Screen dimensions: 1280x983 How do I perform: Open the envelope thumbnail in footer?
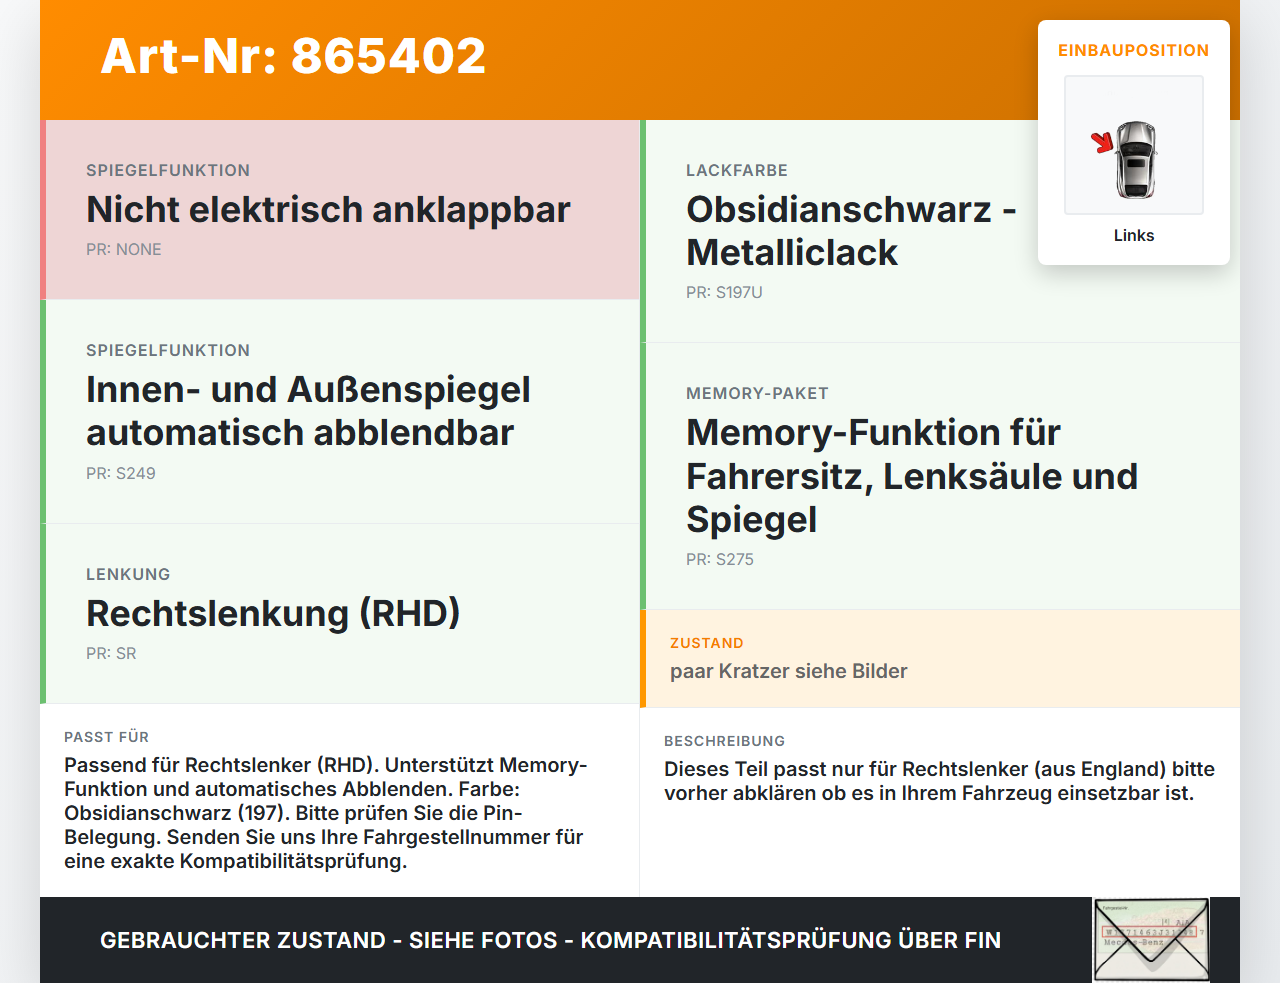[x=1151, y=940]
